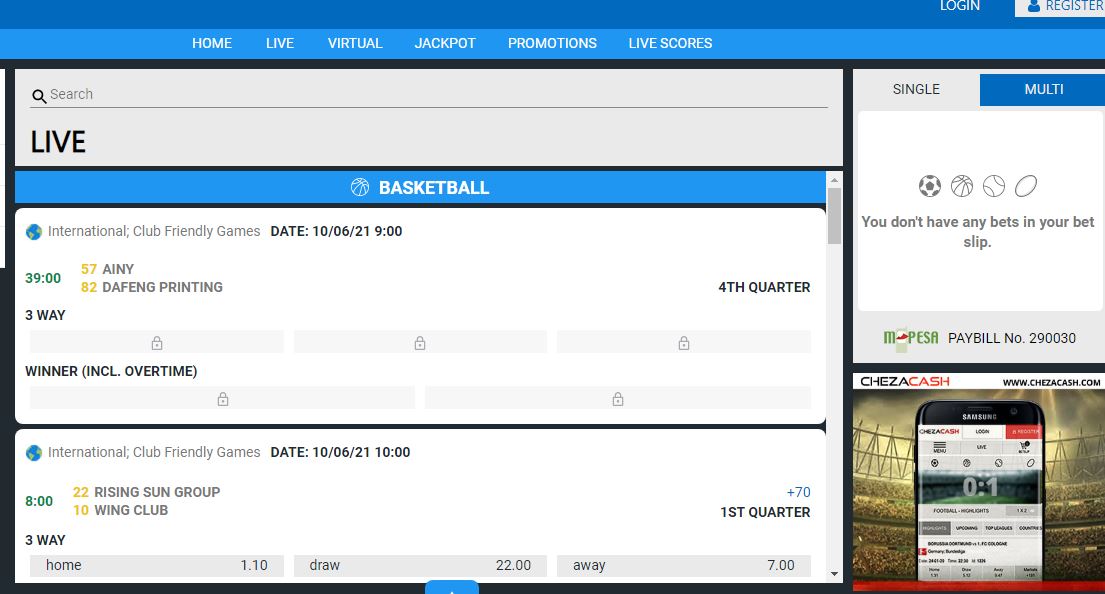Click the middle locked 3 WAY odds for Ainy
The width and height of the screenshot is (1105, 594).
point(420,342)
